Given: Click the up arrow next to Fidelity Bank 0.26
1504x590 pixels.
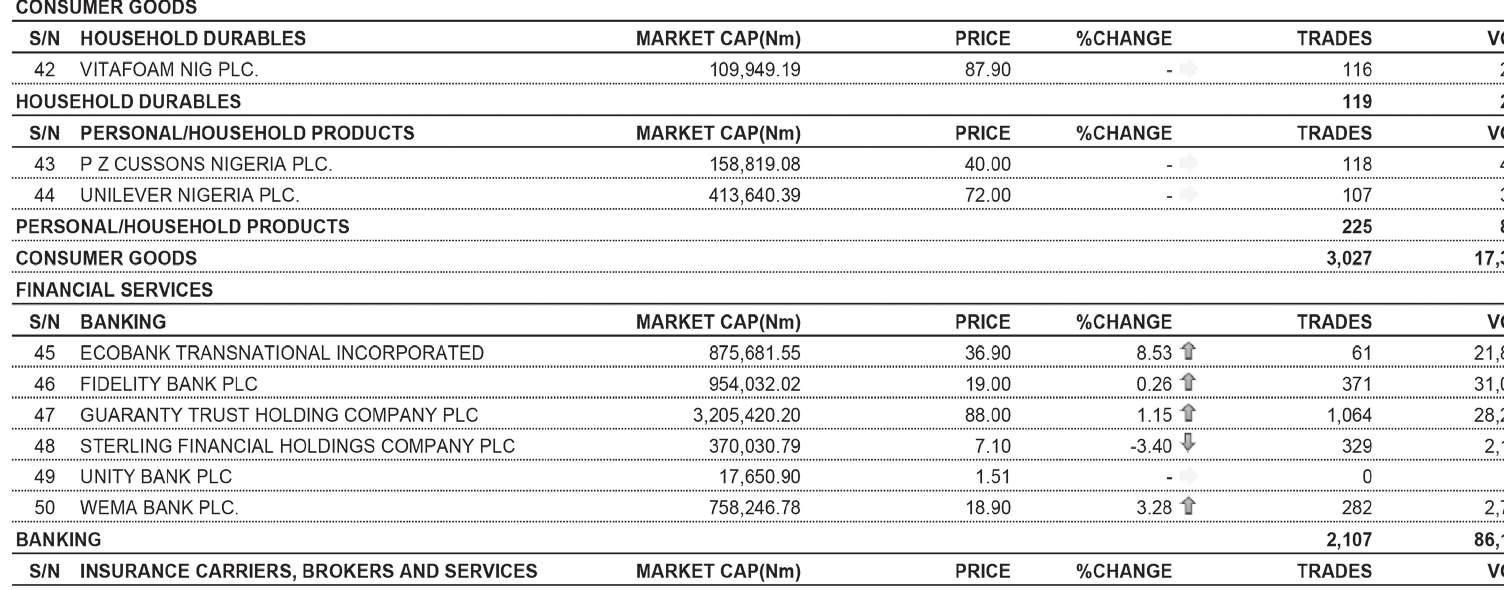Looking at the screenshot, I should point(1188,382).
